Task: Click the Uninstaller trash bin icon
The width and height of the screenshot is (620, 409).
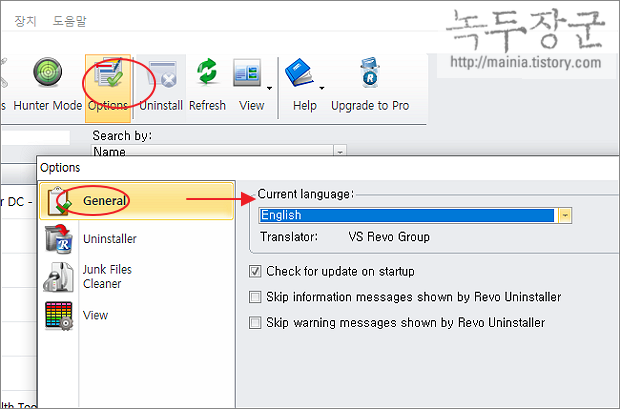Action: (59, 239)
